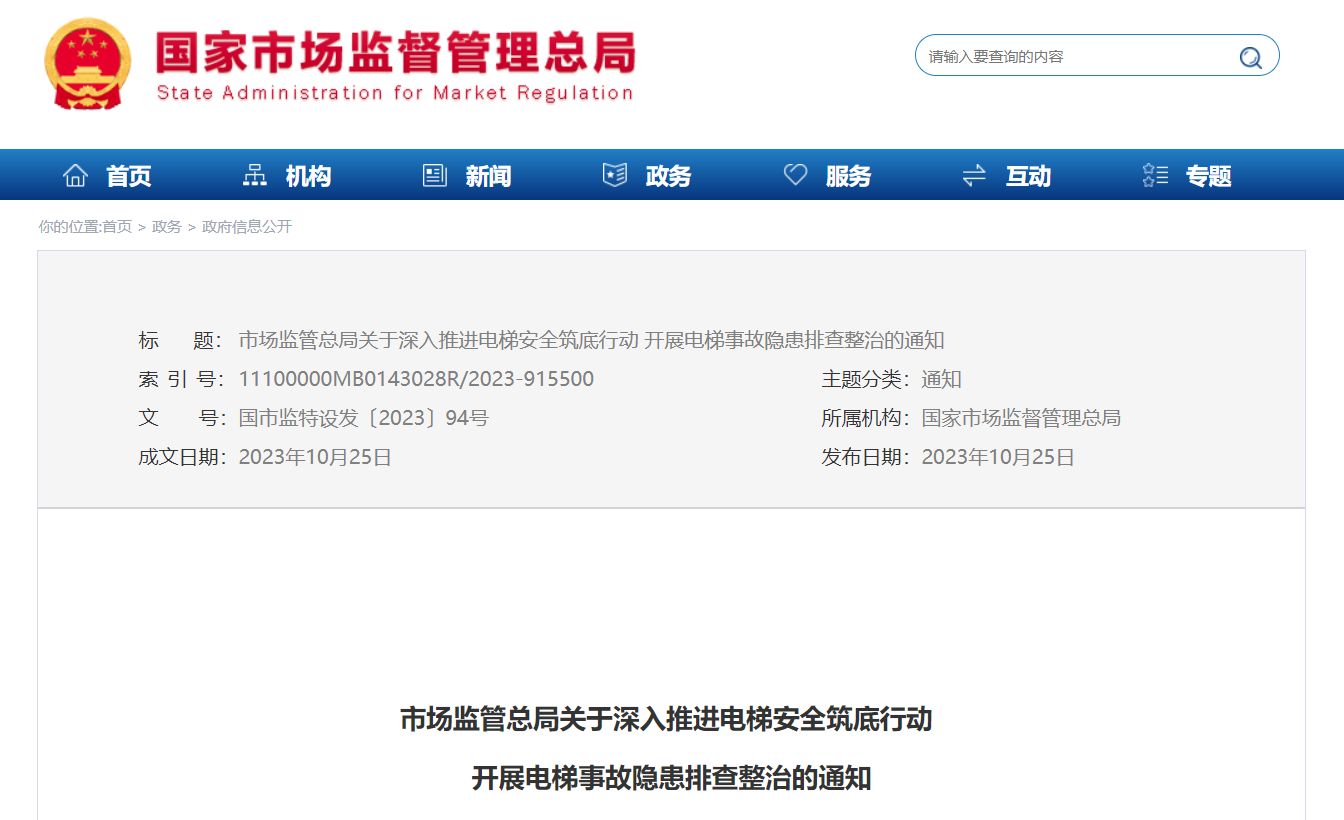Click the 标题 field title text
Viewport: 1344px width, 820px height.
591,340
